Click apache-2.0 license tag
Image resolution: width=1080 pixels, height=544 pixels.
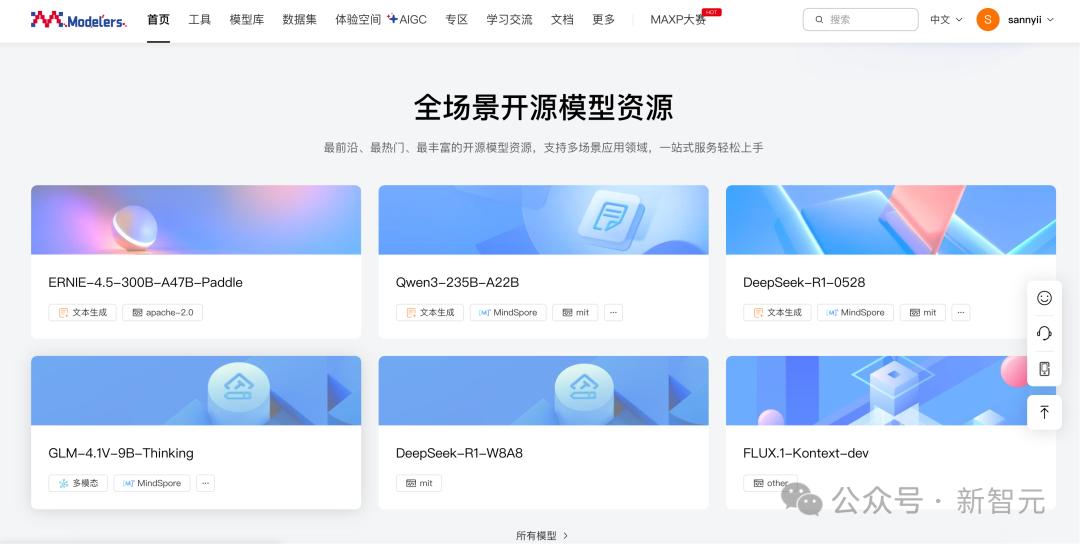tap(163, 313)
